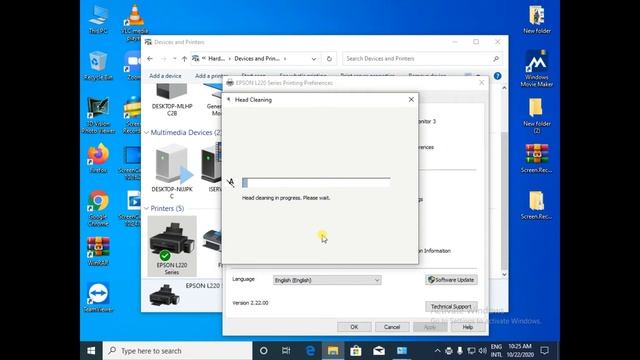
Task: Open This PC desktop icon
Action: (98, 19)
